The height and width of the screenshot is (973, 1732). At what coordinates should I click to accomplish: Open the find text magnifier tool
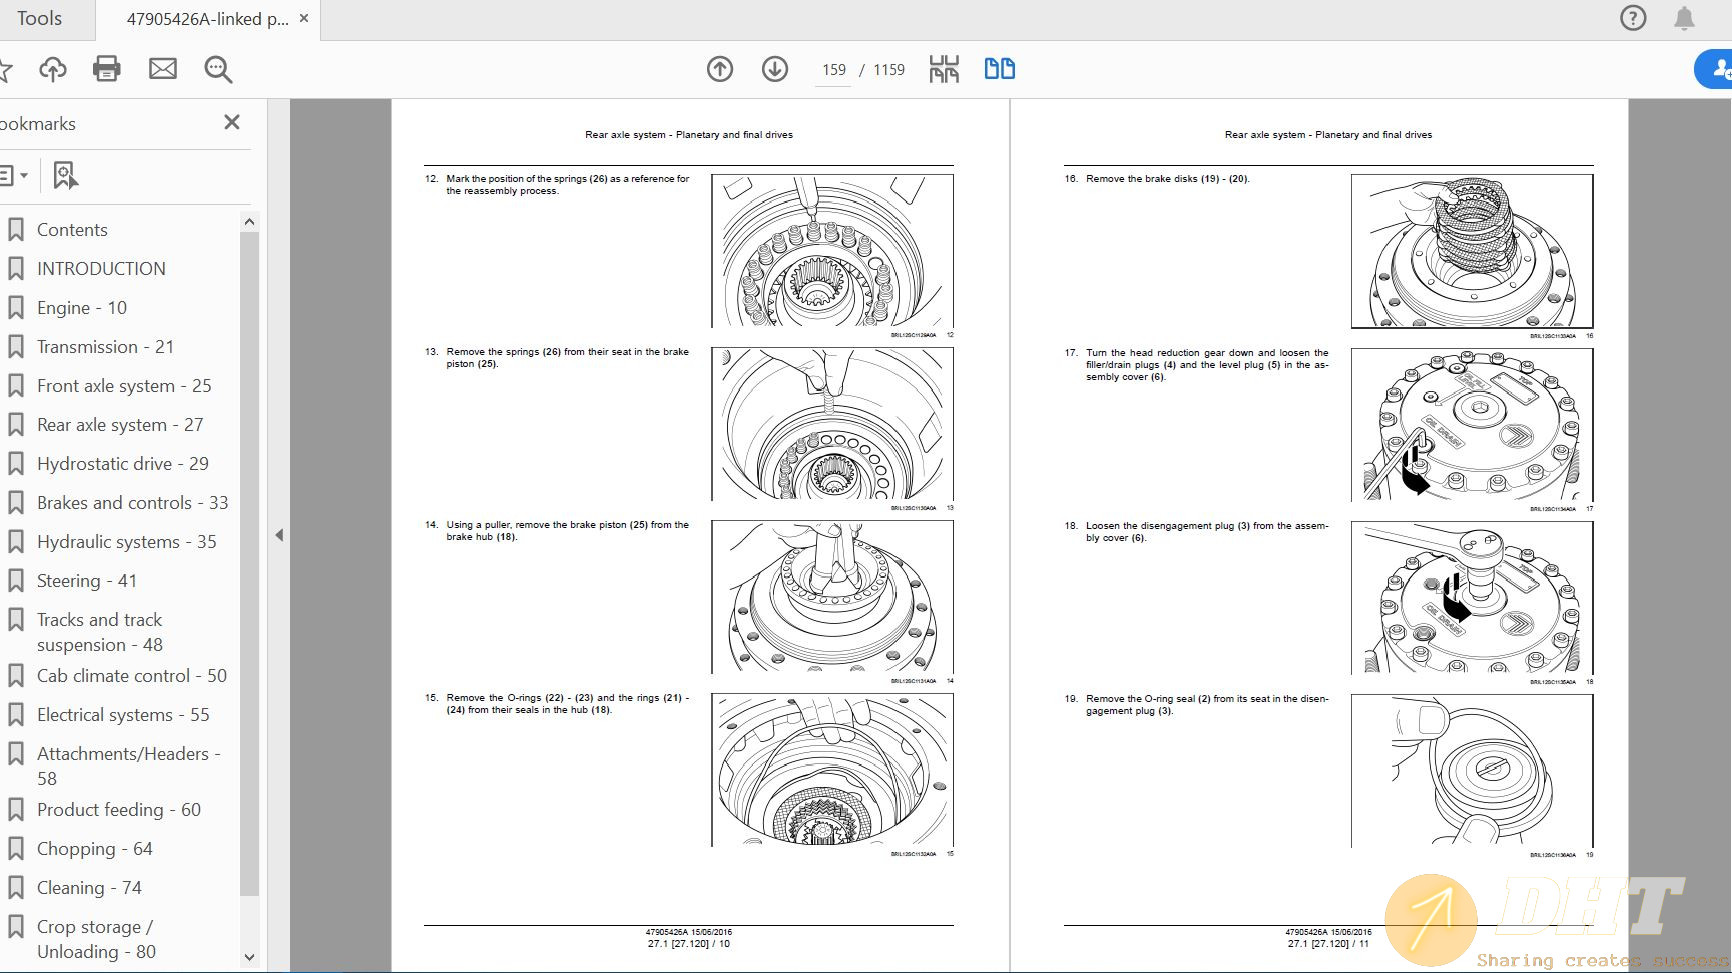point(218,69)
